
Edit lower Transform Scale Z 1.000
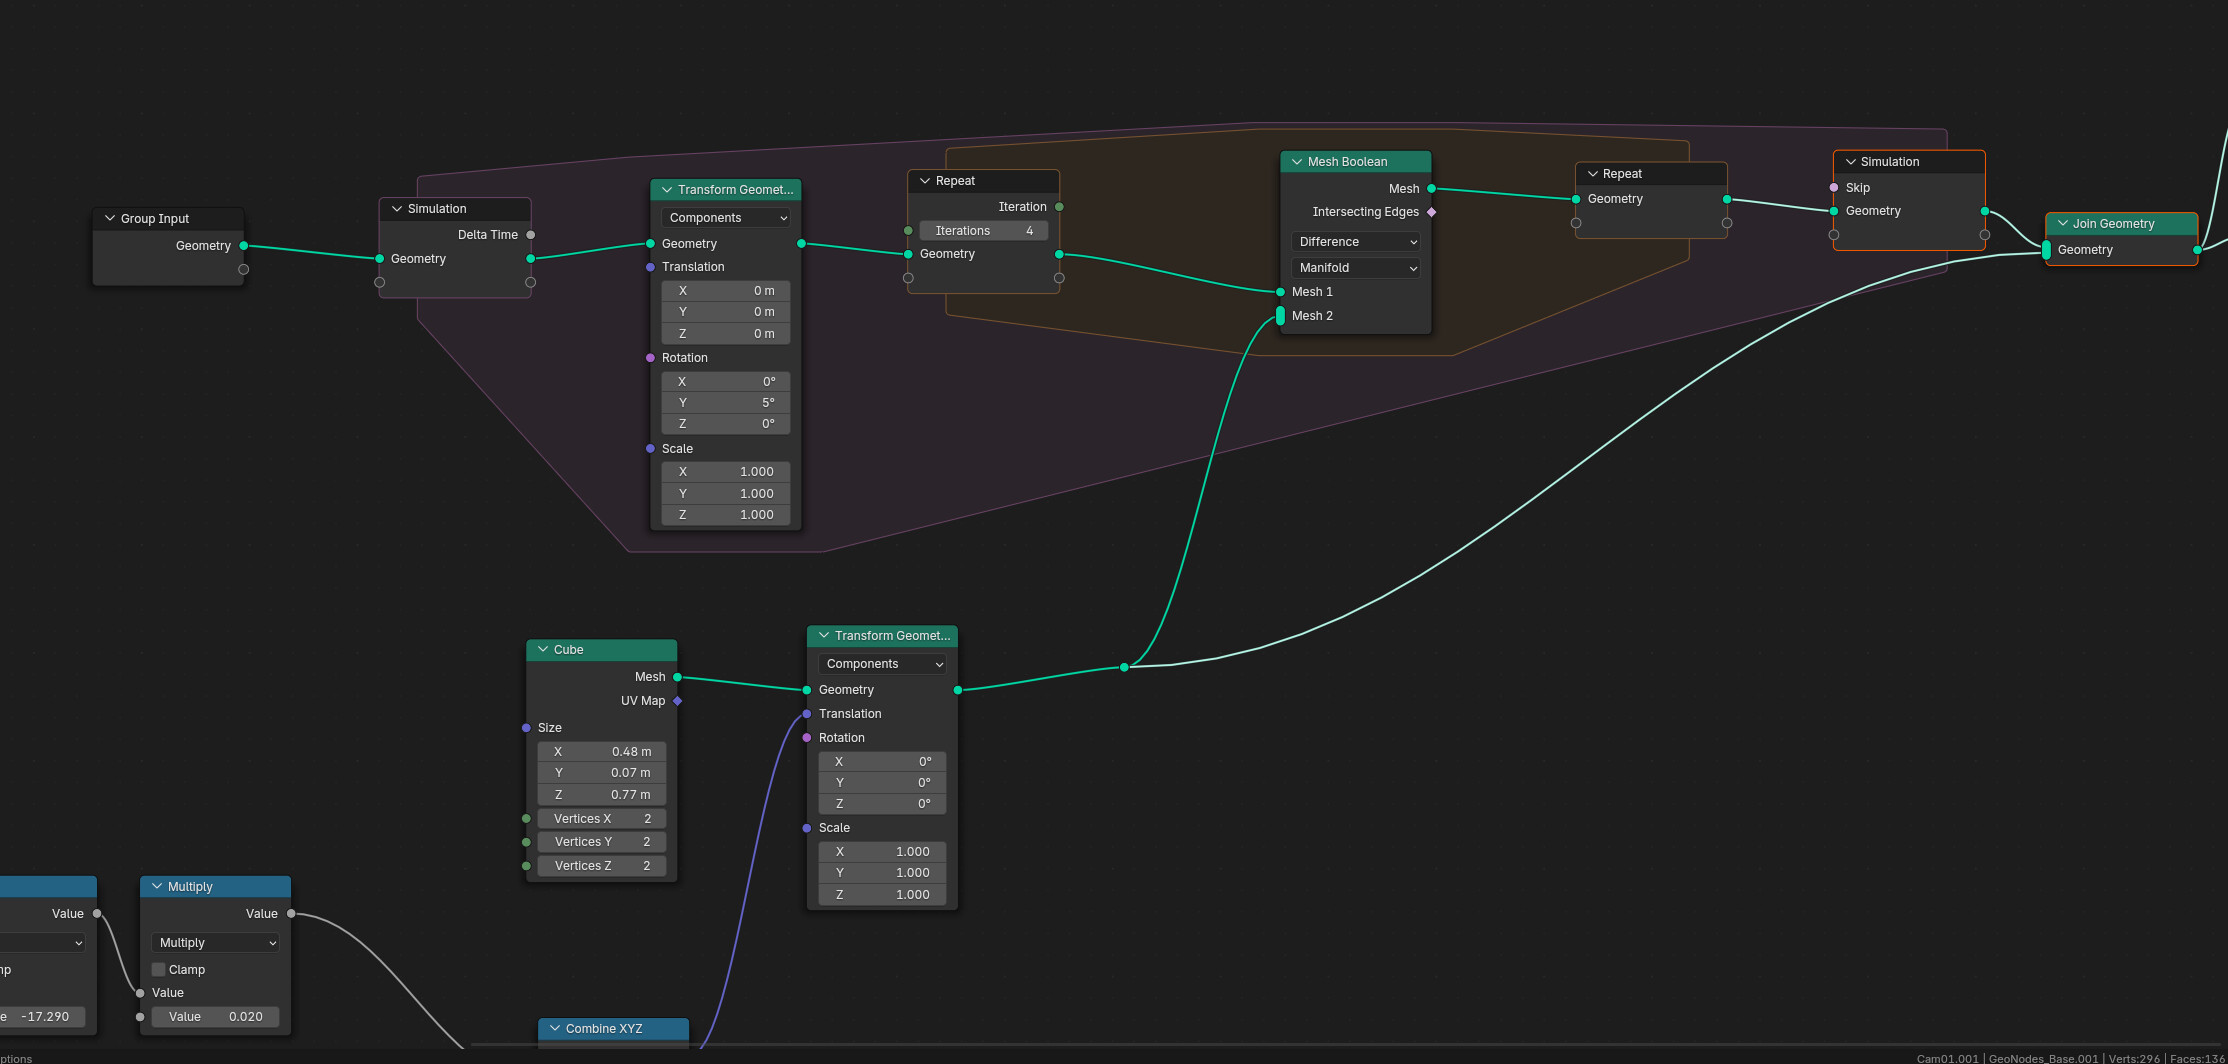(882, 895)
